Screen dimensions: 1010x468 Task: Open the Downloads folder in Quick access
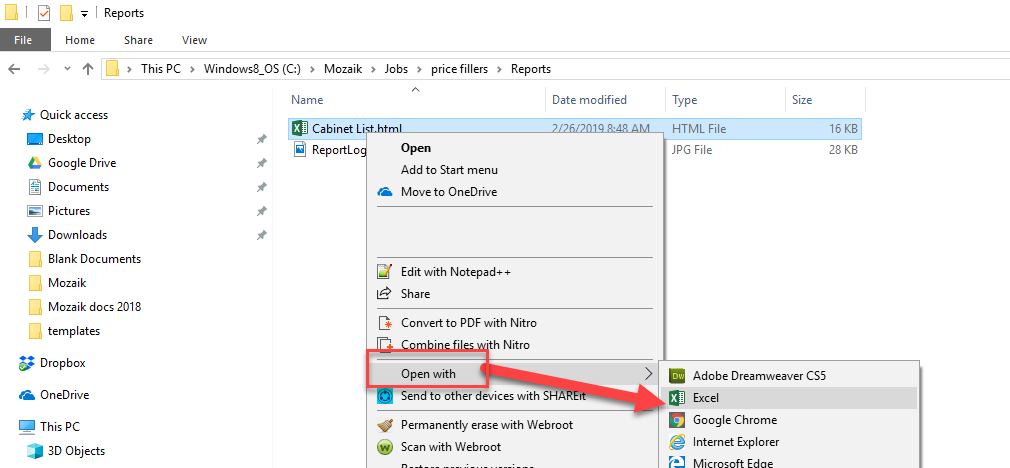77,235
